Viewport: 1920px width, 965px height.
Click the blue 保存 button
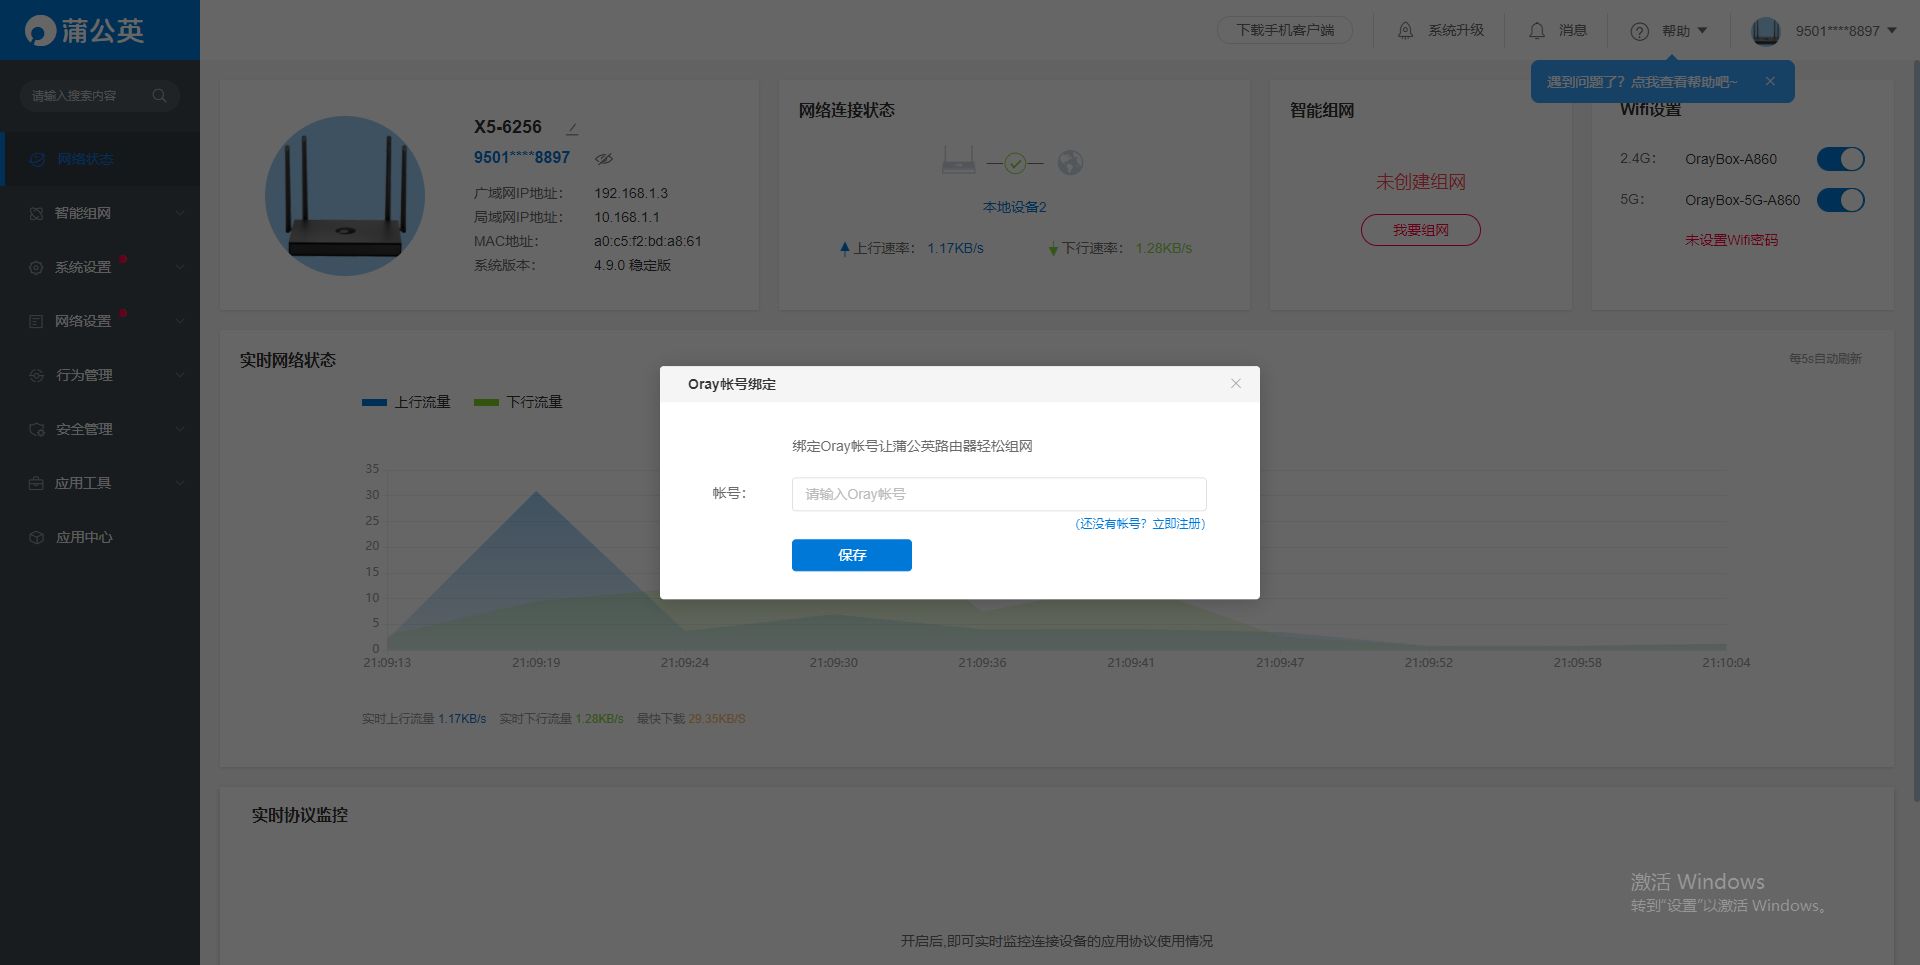(x=851, y=555)
